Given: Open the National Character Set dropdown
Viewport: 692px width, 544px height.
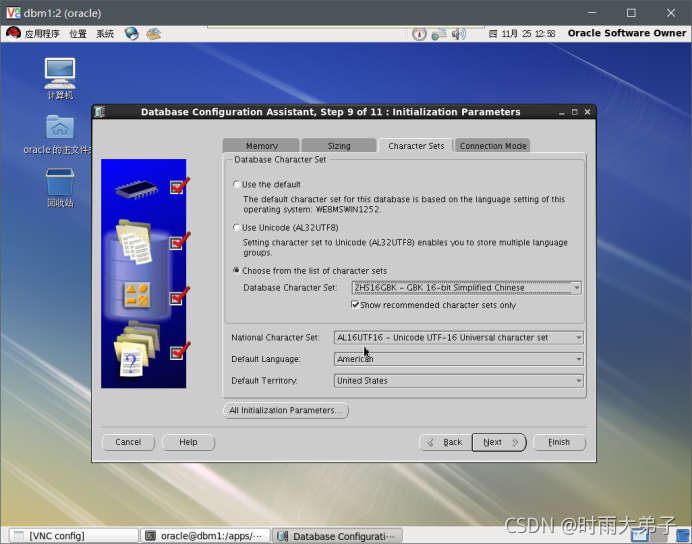Looking at the screenshot, I should point(459,338).
